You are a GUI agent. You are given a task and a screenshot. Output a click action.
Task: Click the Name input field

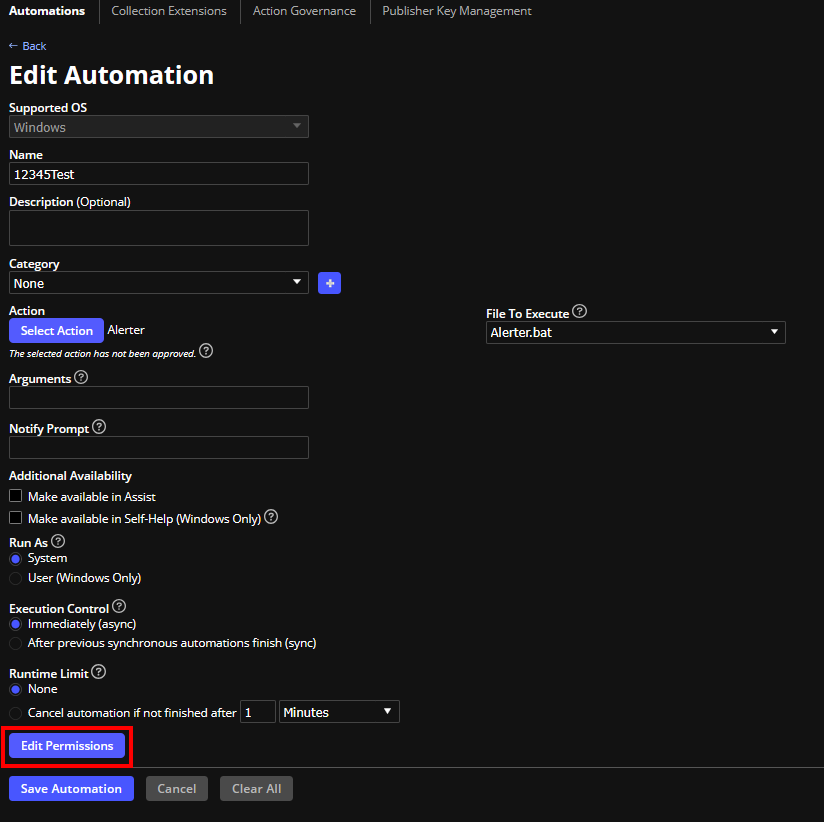tap(158, 174)
